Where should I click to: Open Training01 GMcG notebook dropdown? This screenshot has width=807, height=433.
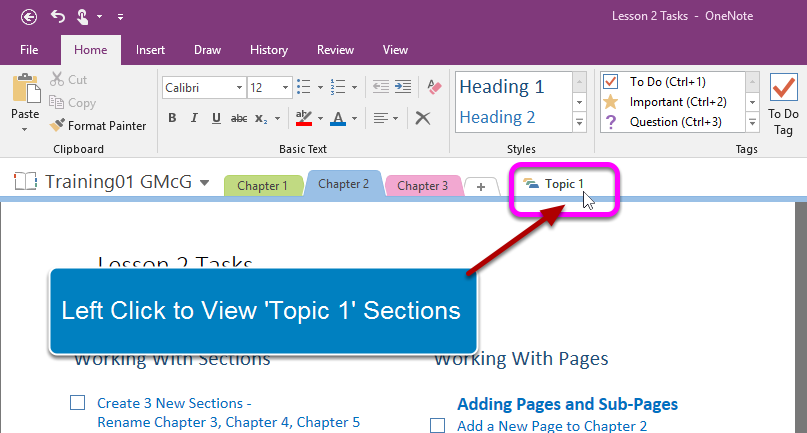pyautogui.click(x=204, y=182)
